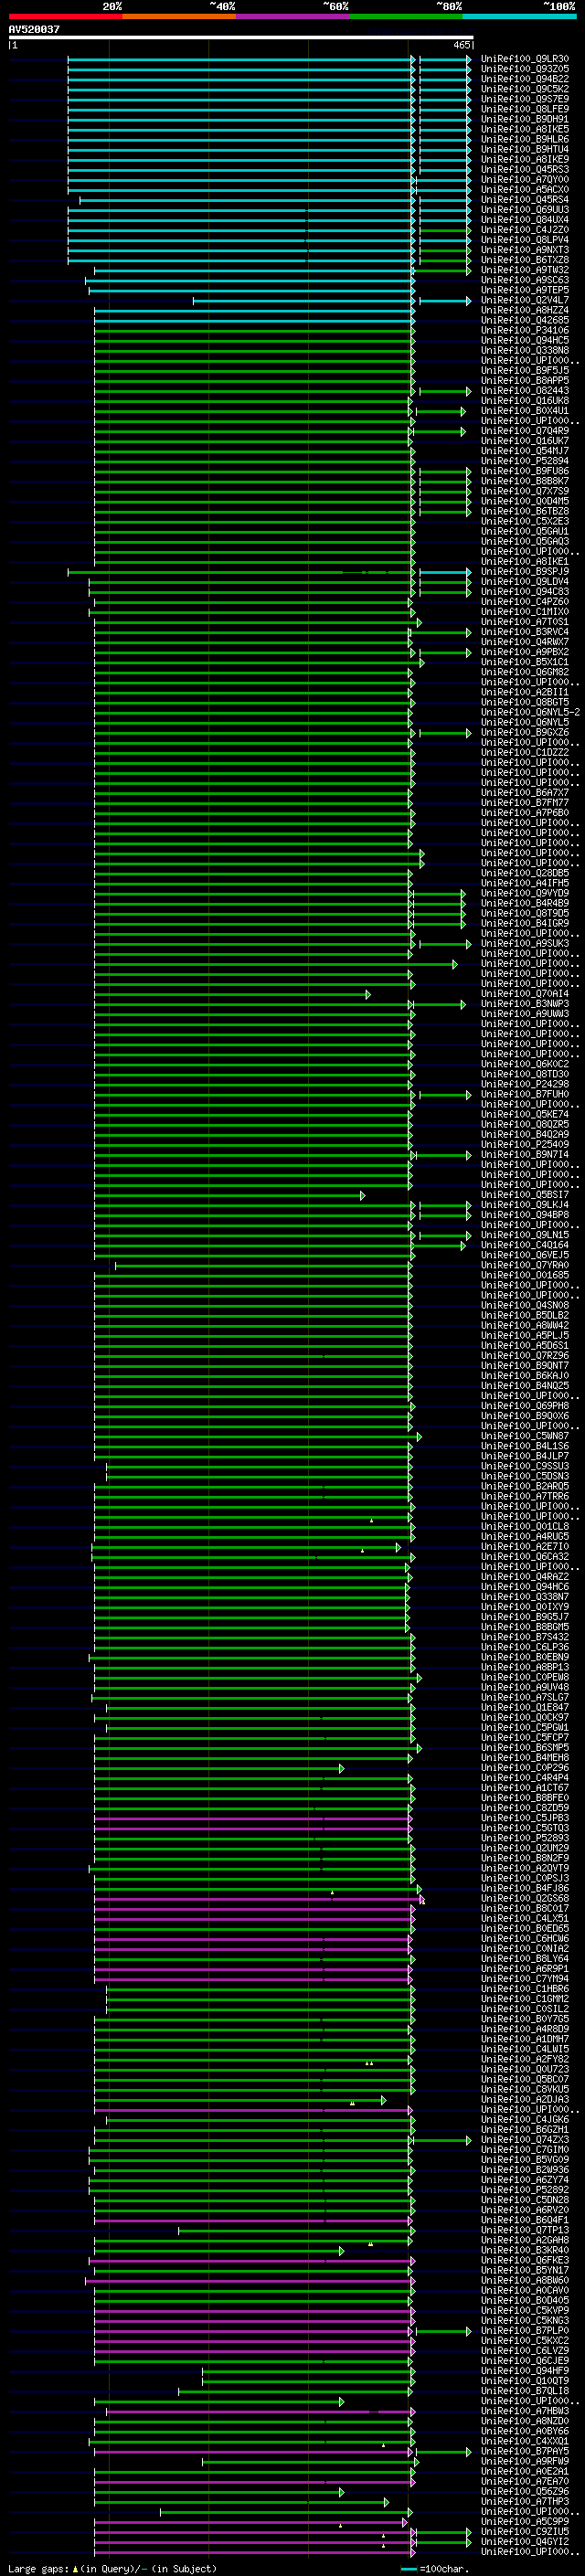Select the UniRef100_A8IKE9 label

pyautogui.click(x=525, y=159)
